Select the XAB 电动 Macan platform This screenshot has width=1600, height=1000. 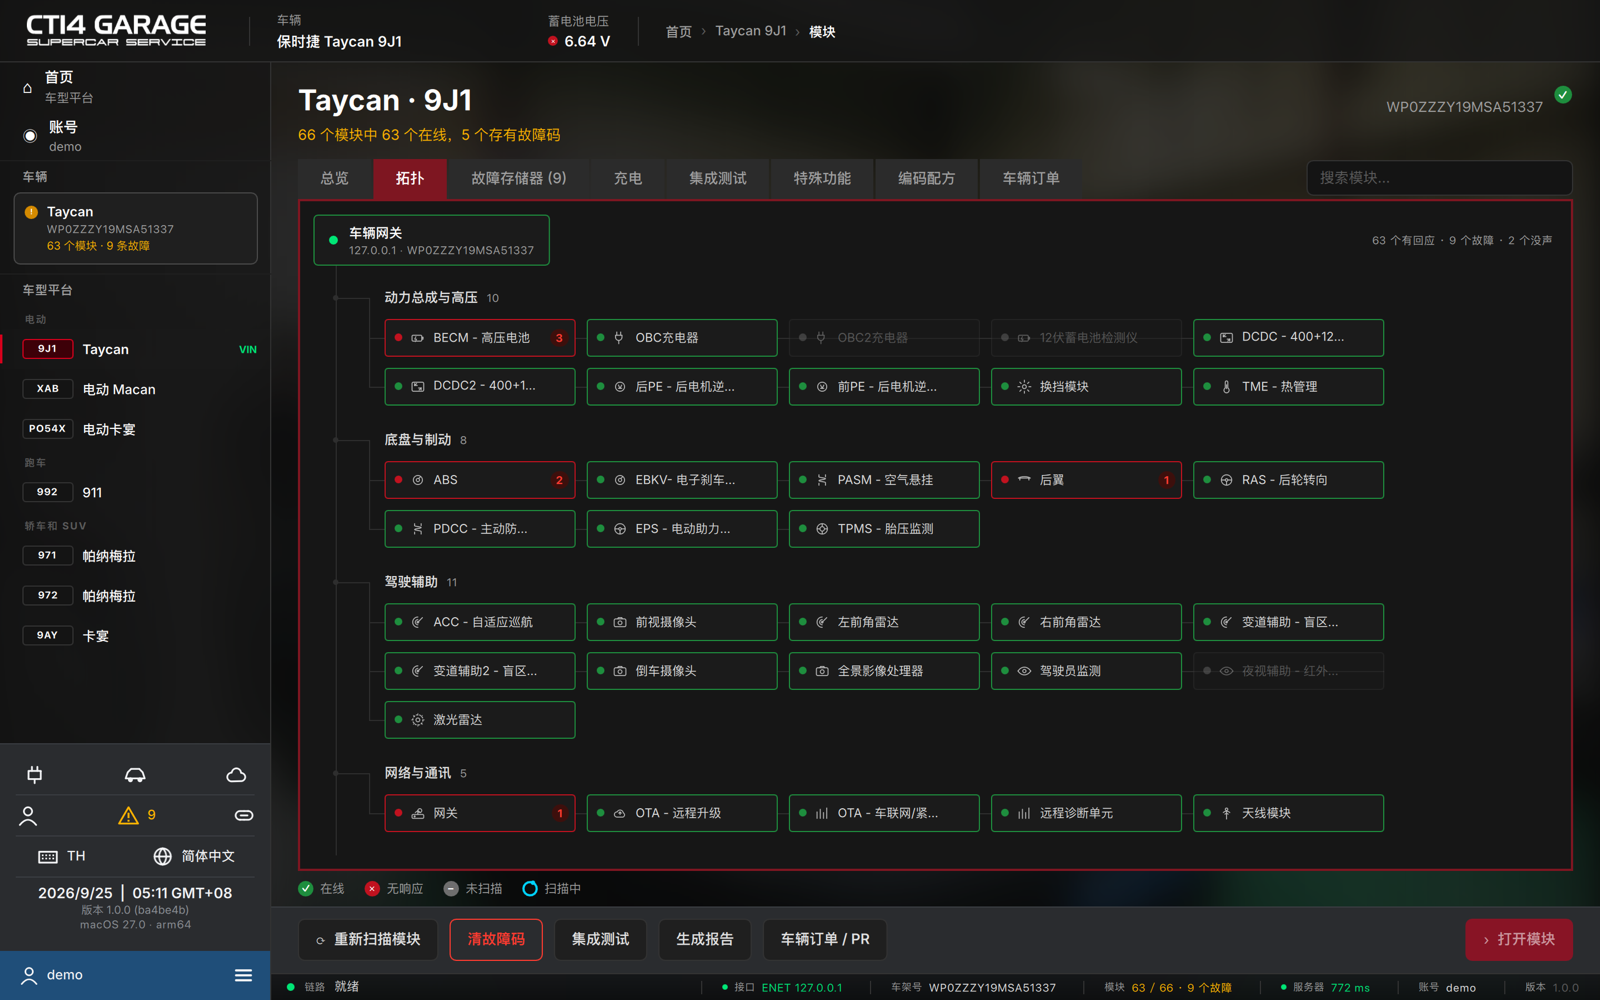[x=135, y=389]
